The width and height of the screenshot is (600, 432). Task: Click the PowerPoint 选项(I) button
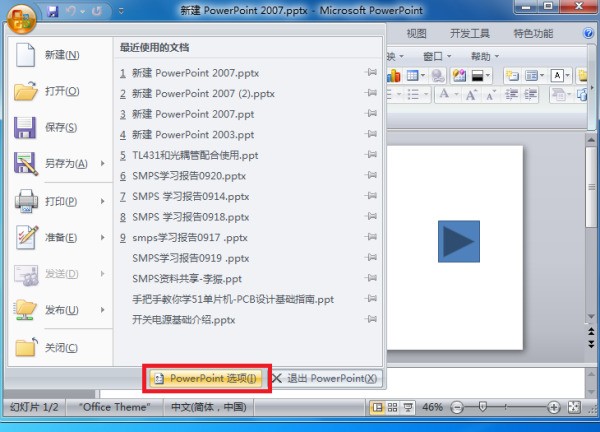pyautogui.click(x=206, y=378)
